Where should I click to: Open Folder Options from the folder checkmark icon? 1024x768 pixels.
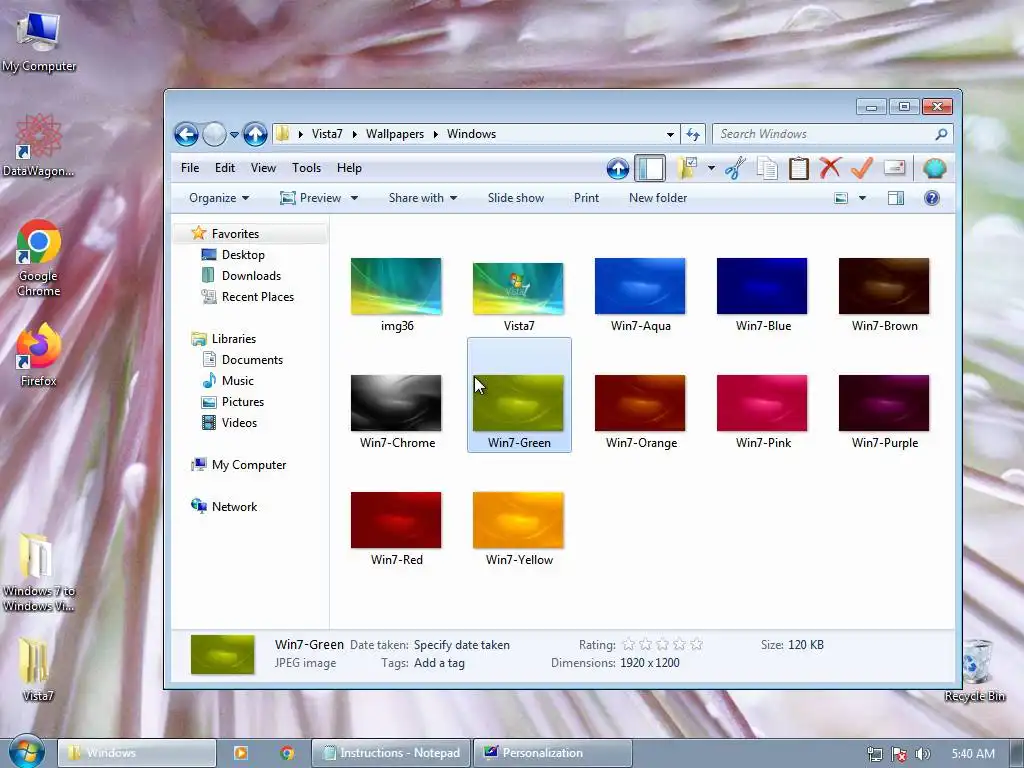coord(687,168)
